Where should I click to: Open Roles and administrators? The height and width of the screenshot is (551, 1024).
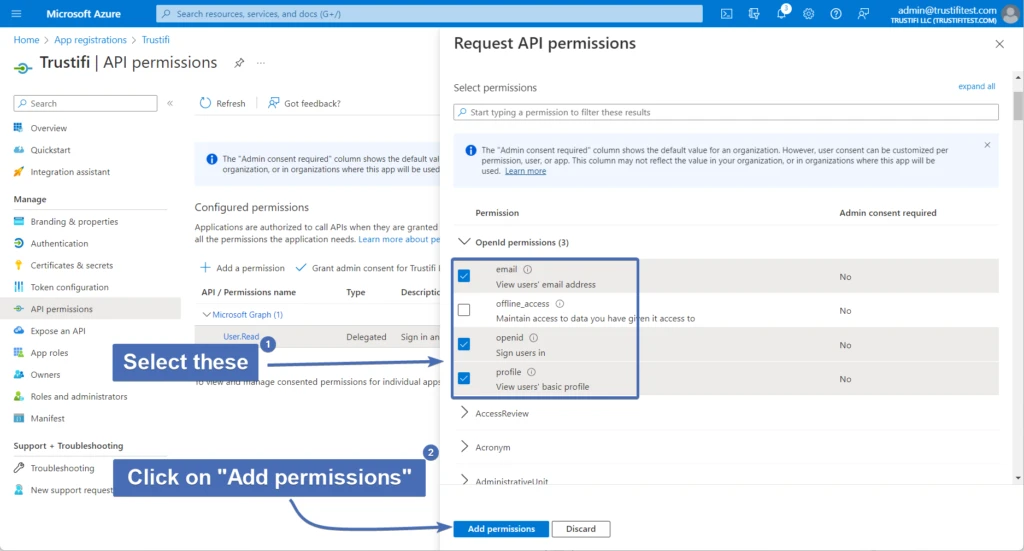[78, 396]
